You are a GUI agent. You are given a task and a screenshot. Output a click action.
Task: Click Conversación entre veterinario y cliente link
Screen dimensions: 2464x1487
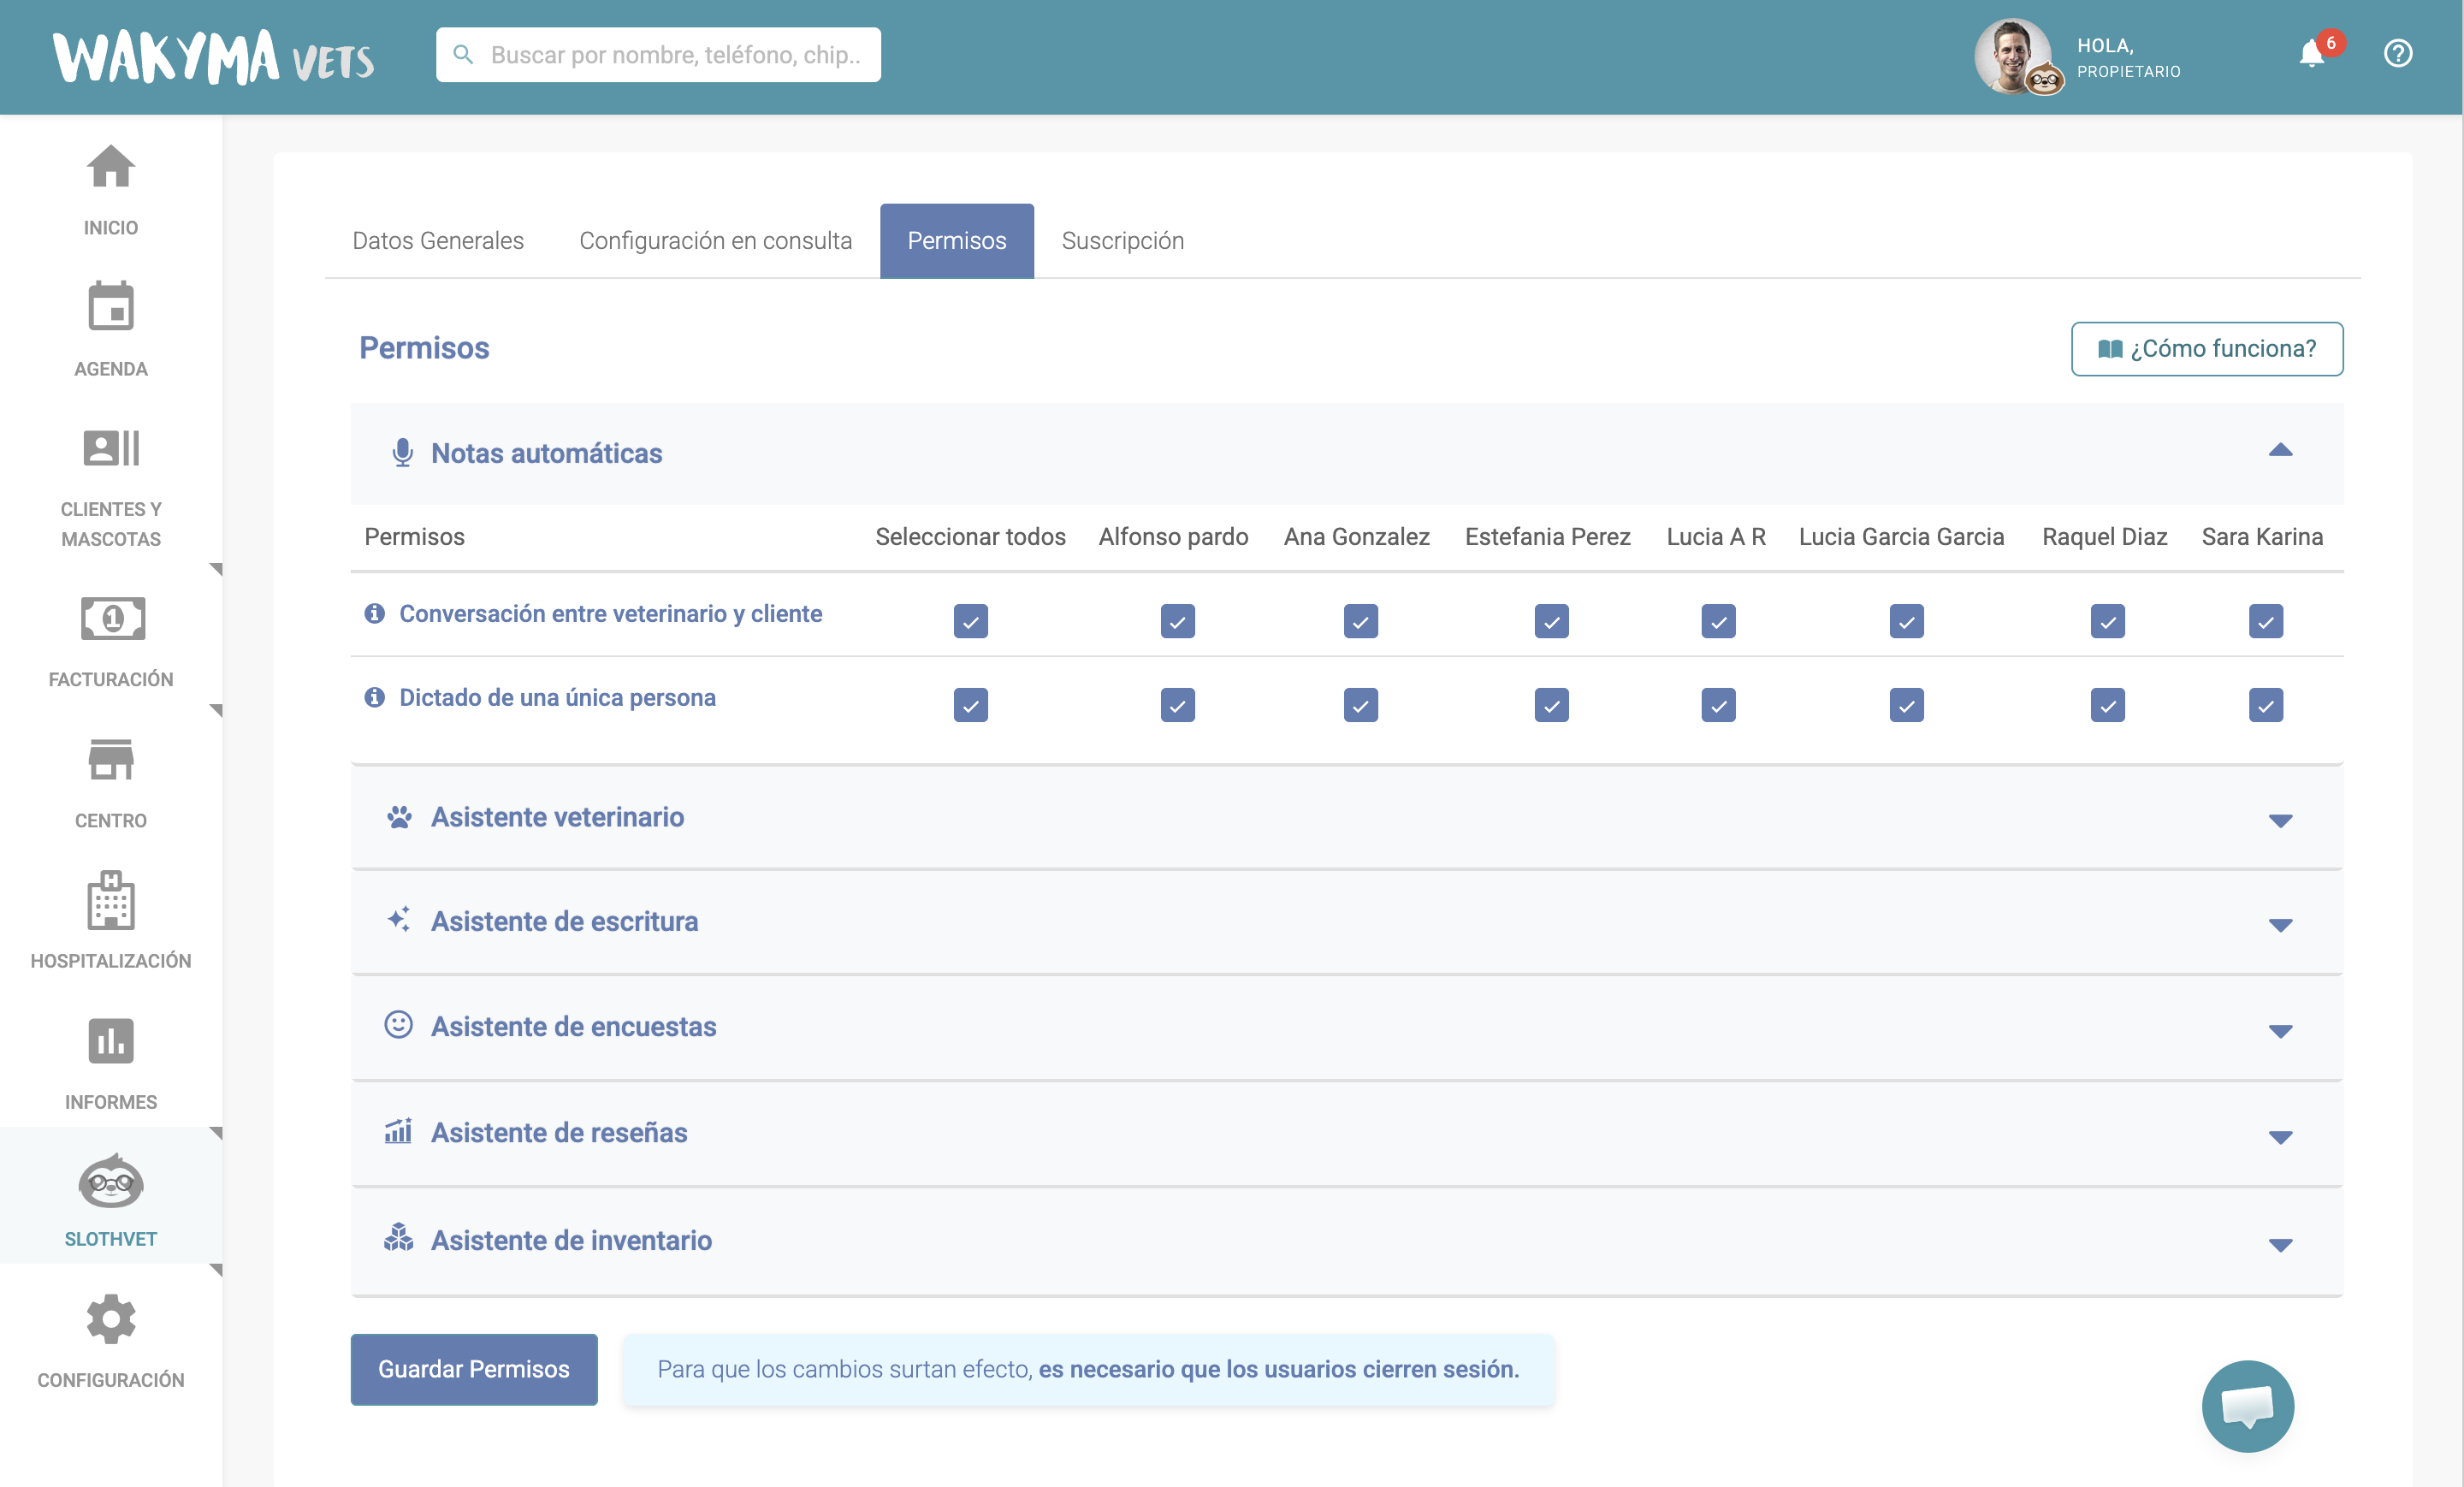pos(610,613)
